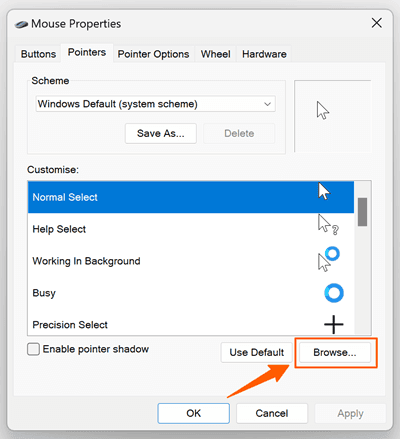Viewport: 400px width, 439px height.
Task: Click the Customise list scrollbar thumb
Action: click(x=362, y=212)
